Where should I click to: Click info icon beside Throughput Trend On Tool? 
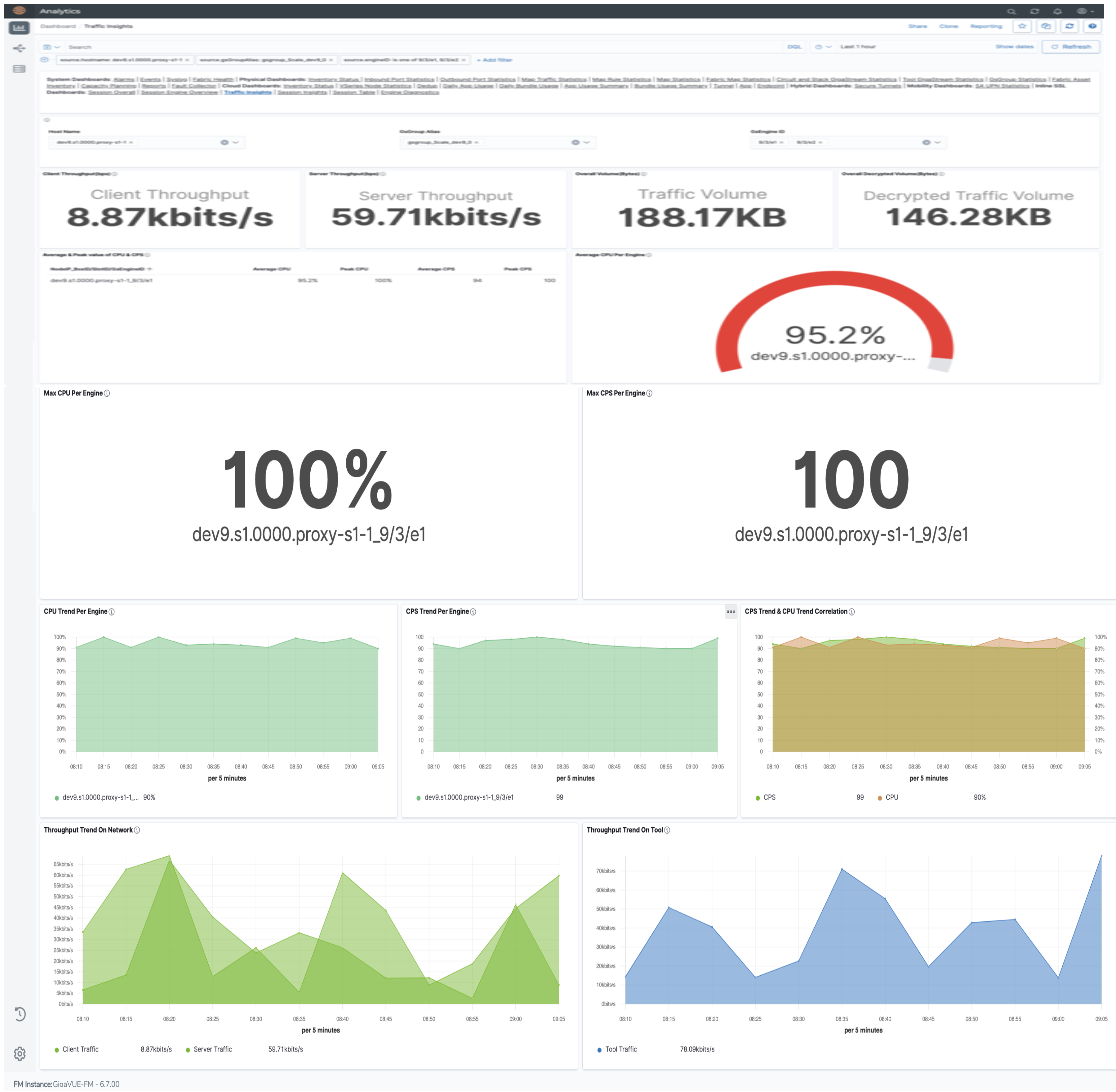[667, 830]
